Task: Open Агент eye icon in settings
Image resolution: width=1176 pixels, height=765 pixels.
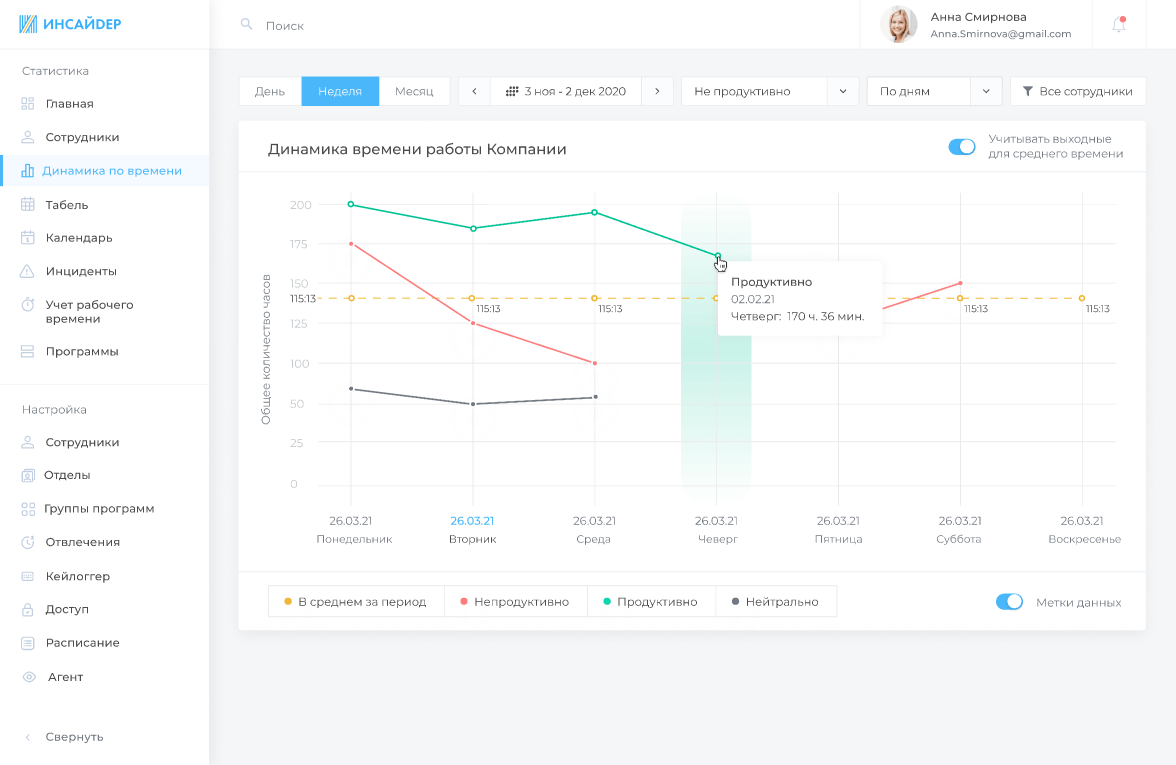Action: click(x=29, y=676)
